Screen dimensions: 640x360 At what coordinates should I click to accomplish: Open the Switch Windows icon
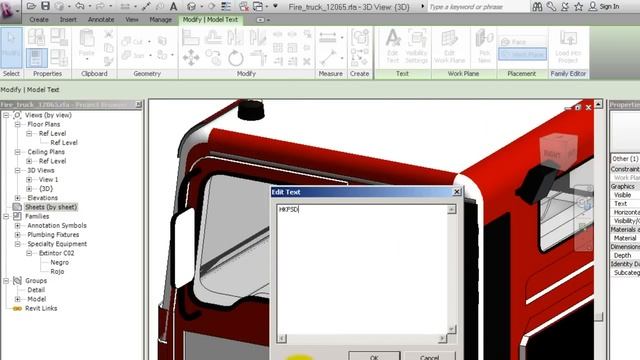[258, 6]
